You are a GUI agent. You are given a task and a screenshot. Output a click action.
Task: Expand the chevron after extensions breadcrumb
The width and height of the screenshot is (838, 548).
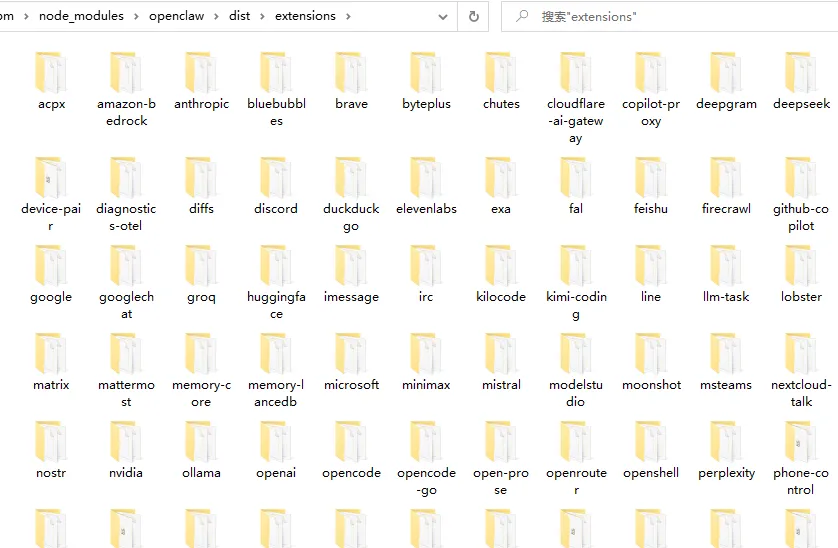[x=348, y=17]
